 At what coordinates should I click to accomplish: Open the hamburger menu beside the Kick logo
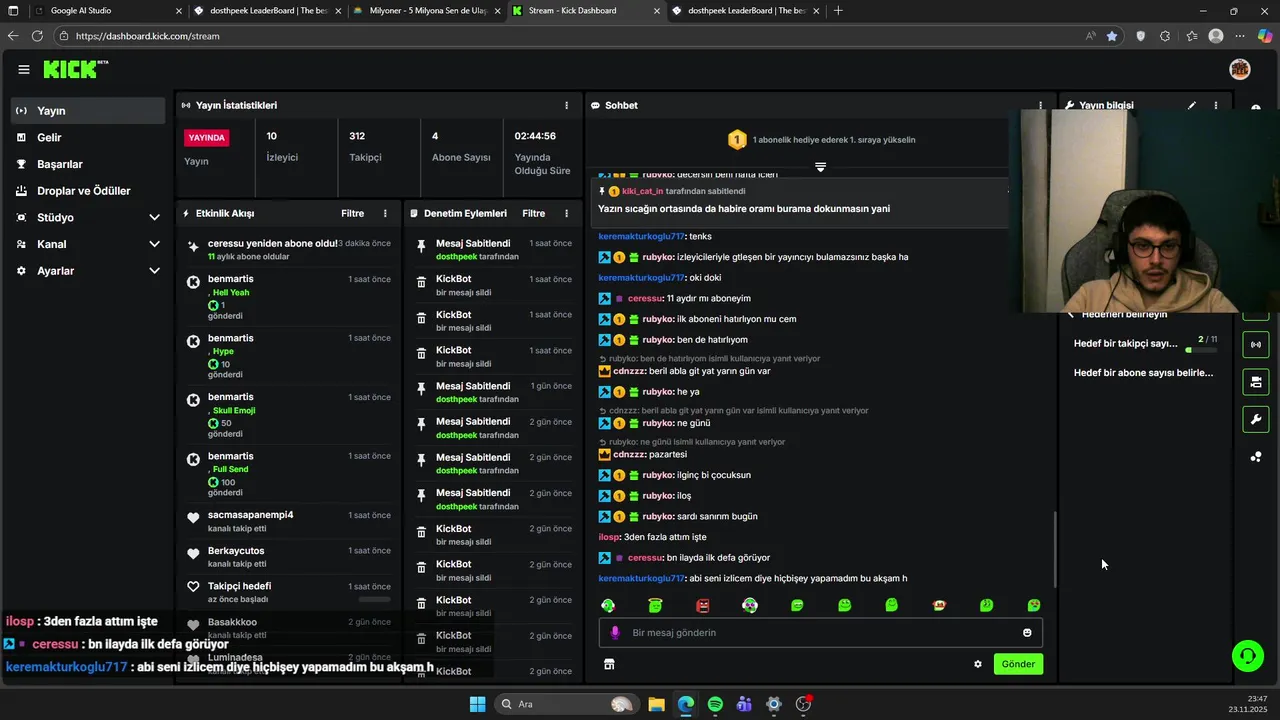coord(23,69)
